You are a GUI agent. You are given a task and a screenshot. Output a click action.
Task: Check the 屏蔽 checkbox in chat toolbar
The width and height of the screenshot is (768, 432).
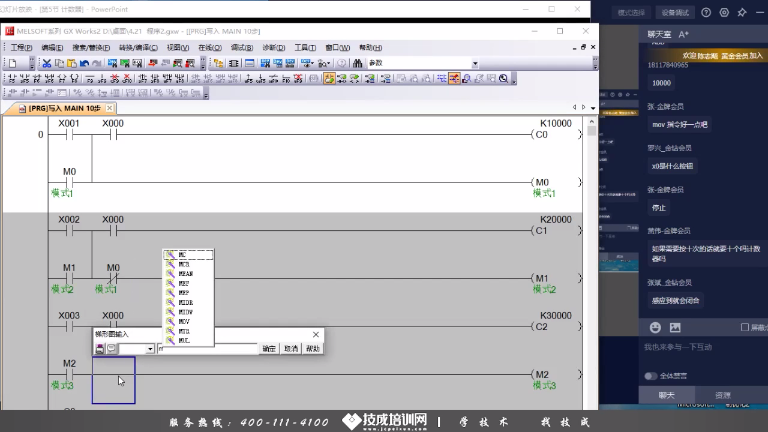pos(745,327)
